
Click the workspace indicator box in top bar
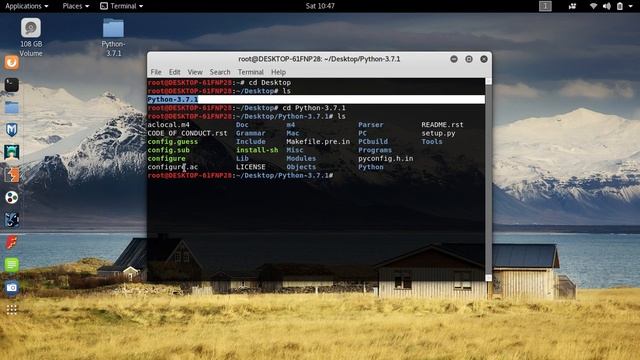[545, 6]
